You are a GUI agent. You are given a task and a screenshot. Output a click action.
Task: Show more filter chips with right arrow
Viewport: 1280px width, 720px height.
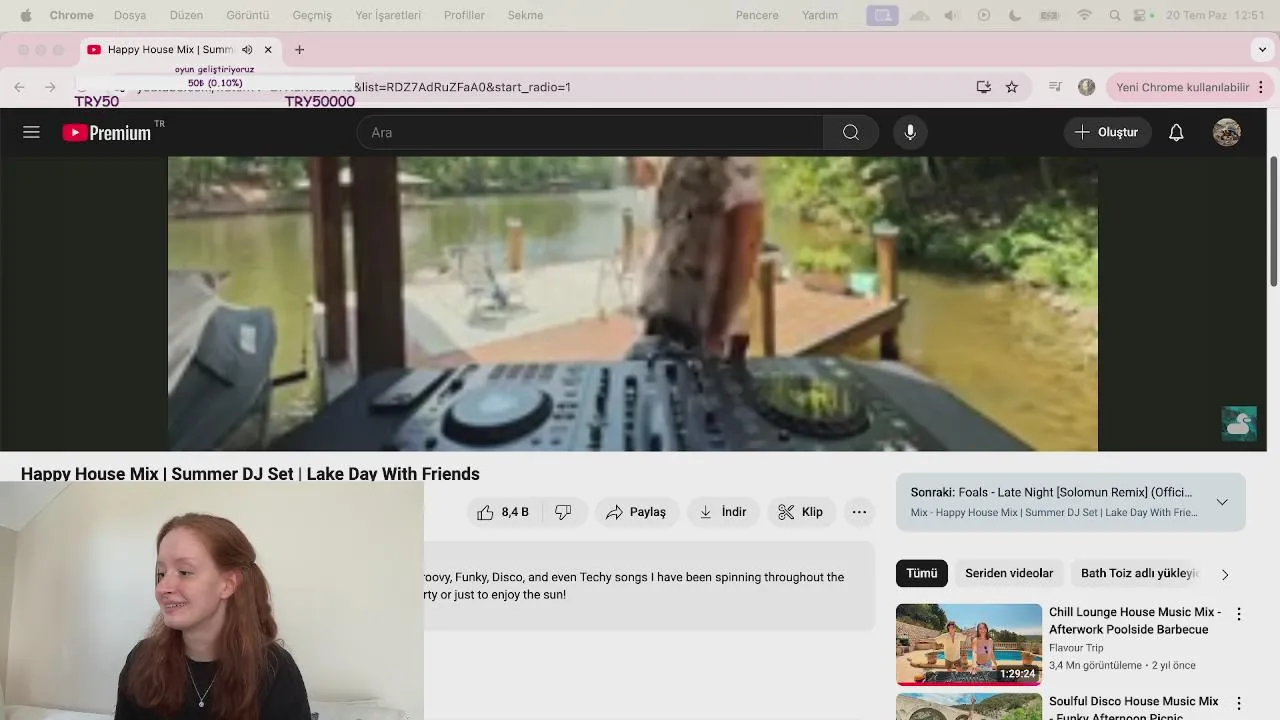[x=1225, y=574]
